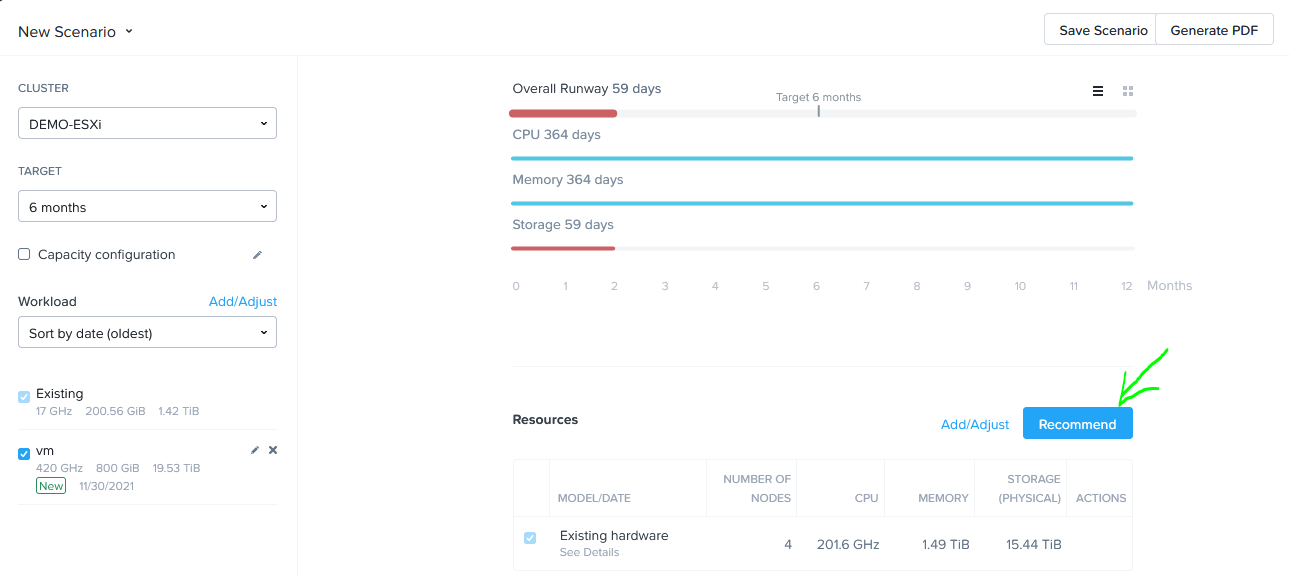Edit capacity configuration pencil icon
The height and width of the screenshot is (576, 1289).
coord(257,255)
